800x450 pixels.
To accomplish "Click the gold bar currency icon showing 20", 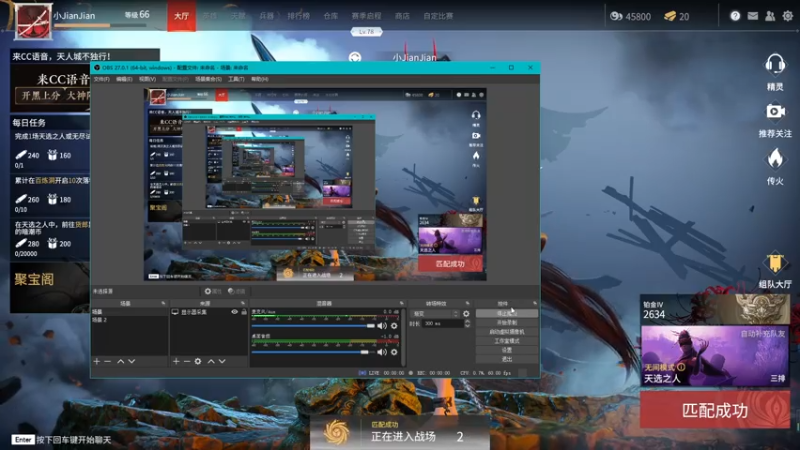I will 670,16.
